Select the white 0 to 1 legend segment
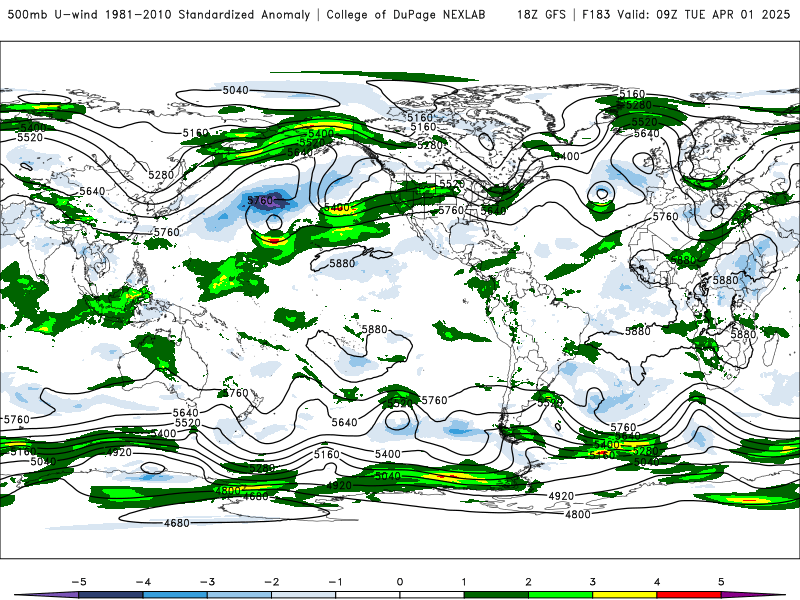This screenshot has height=600, width=800. (x=432, y=595)
